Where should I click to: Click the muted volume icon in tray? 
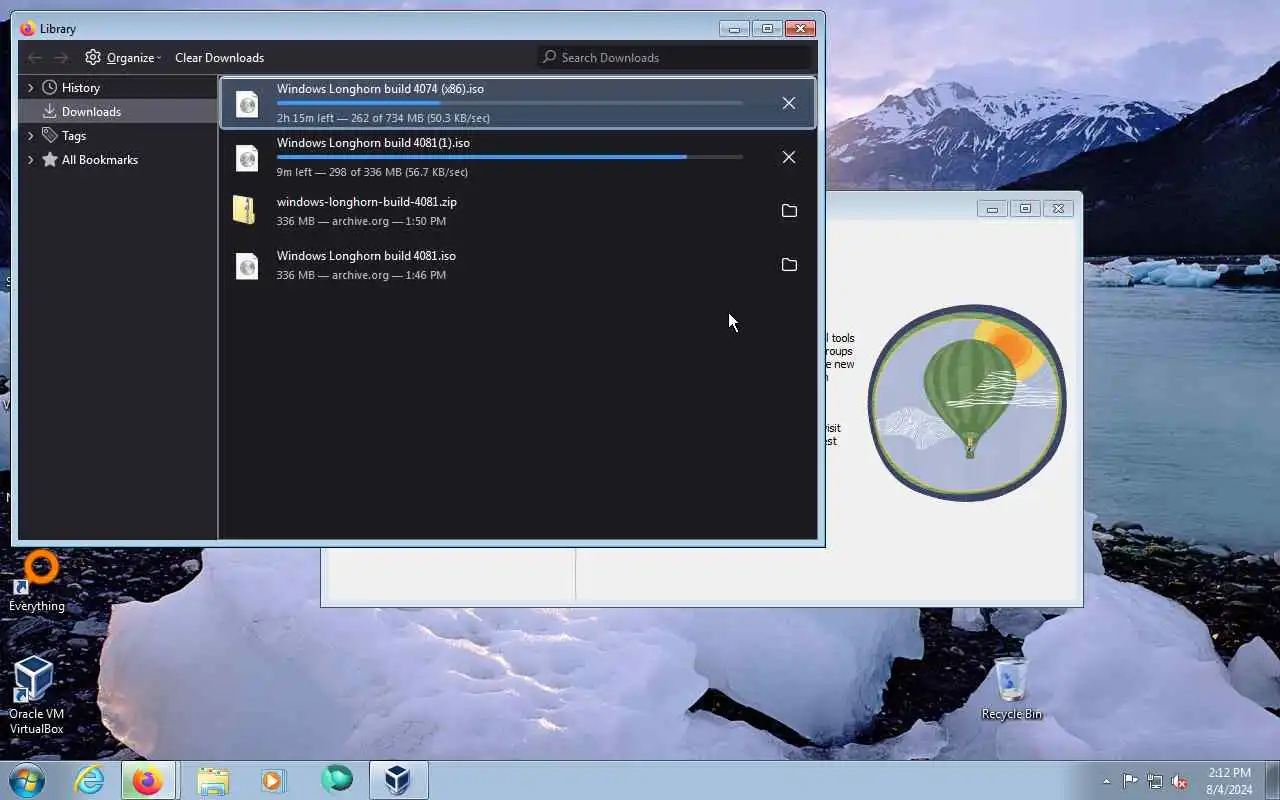click(x=1180, y=781)
